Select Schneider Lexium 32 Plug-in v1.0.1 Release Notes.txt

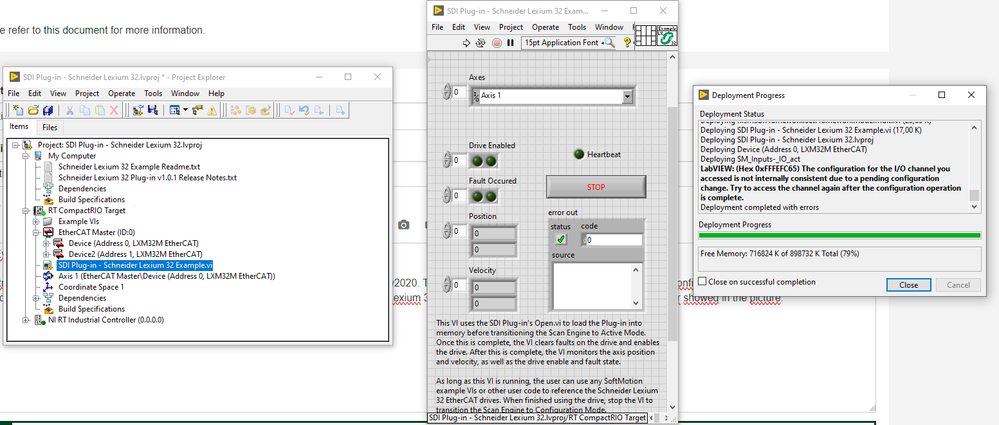tap(147, 178)
